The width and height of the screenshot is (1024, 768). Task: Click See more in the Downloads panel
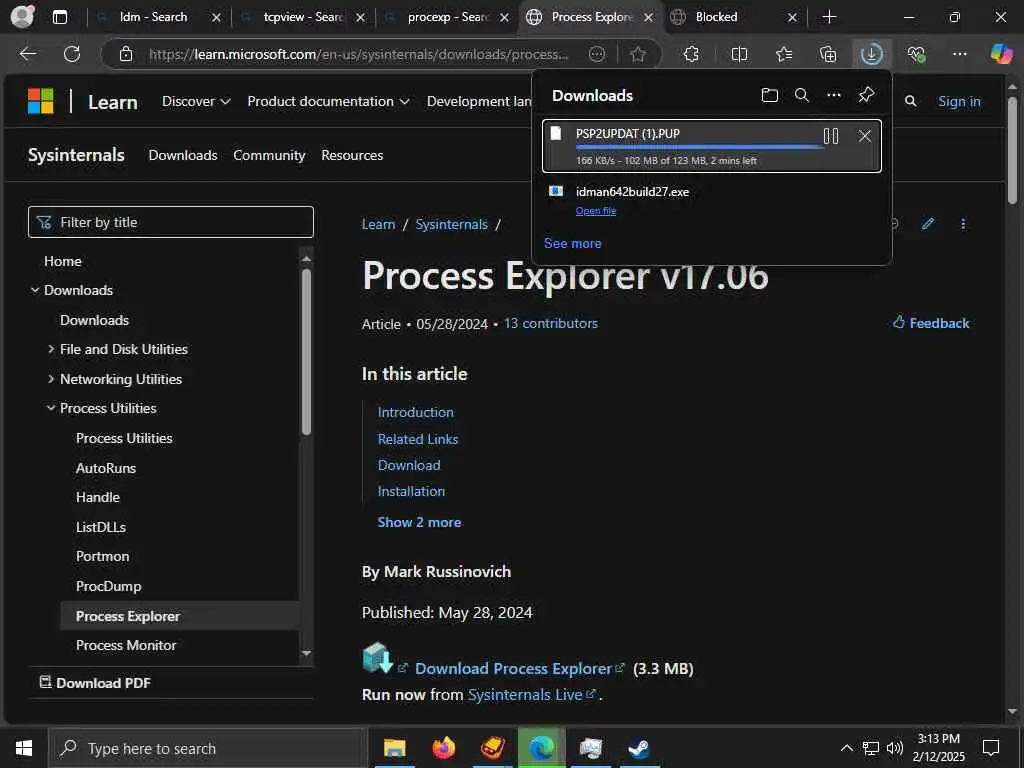[x=573, y=244]
